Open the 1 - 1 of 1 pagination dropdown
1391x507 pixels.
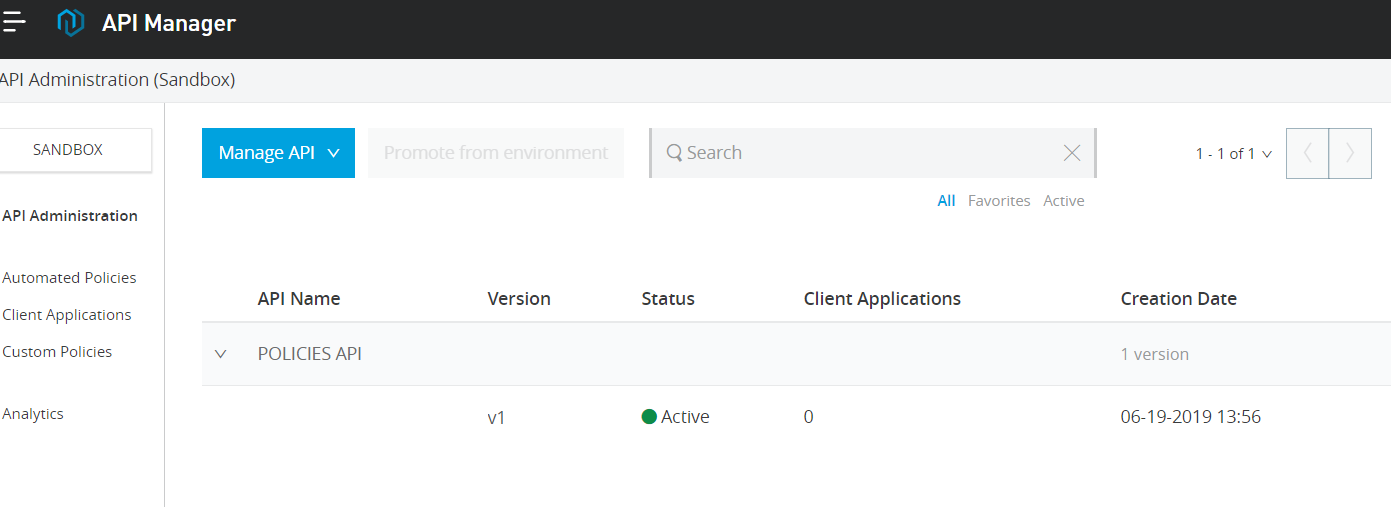point(1233,154)
